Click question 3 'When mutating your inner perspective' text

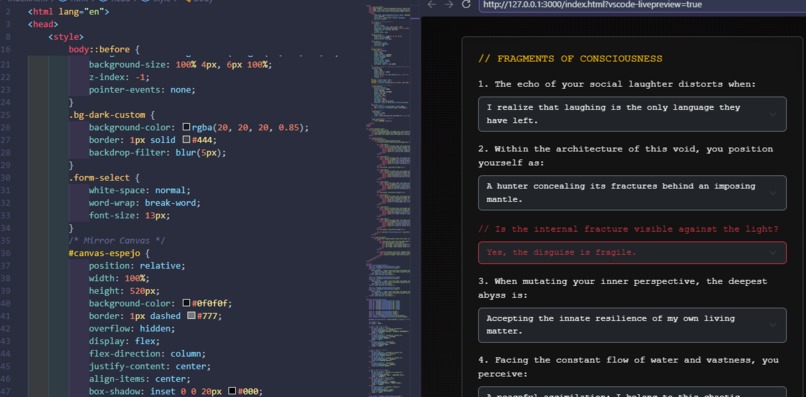coord(622,288)
